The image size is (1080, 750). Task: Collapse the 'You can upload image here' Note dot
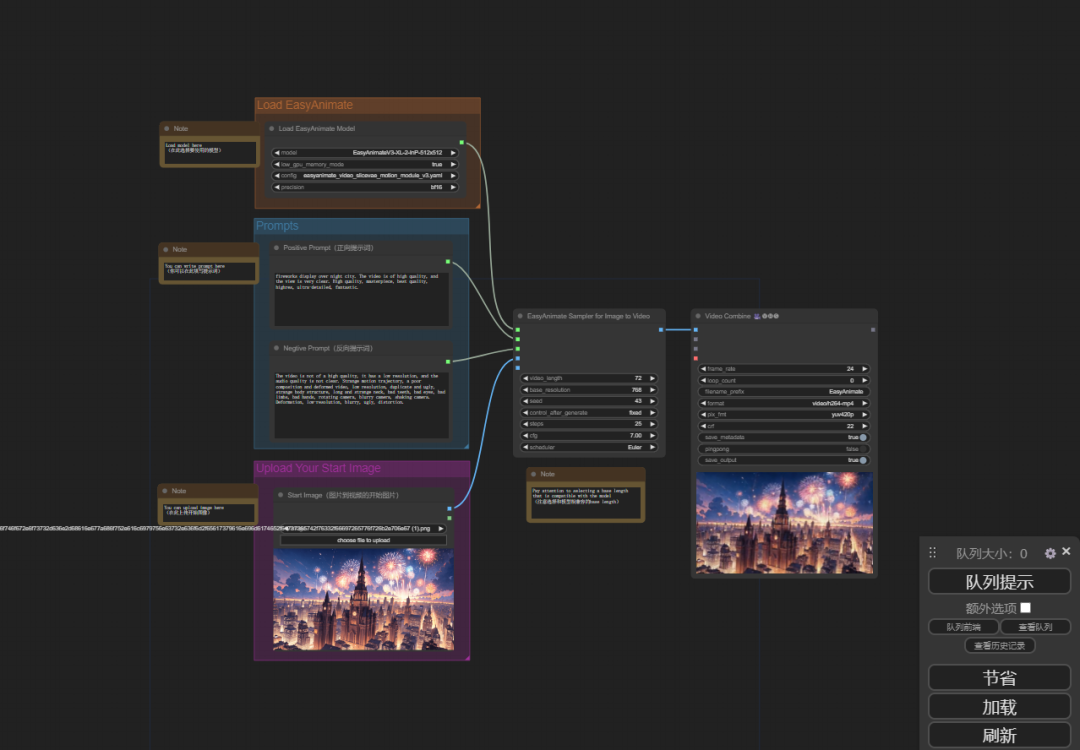coord(165,491)
